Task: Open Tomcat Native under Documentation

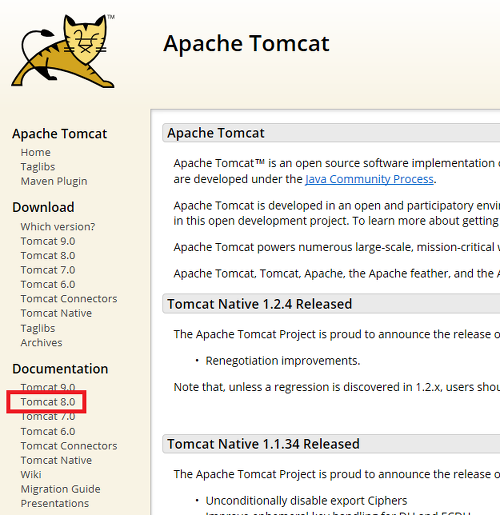Action: point(56,460)
